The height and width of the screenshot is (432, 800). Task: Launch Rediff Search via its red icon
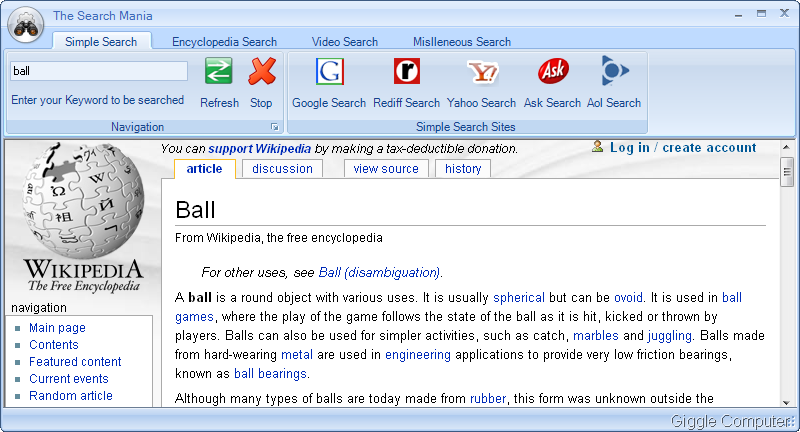click(x=407, y=71)
